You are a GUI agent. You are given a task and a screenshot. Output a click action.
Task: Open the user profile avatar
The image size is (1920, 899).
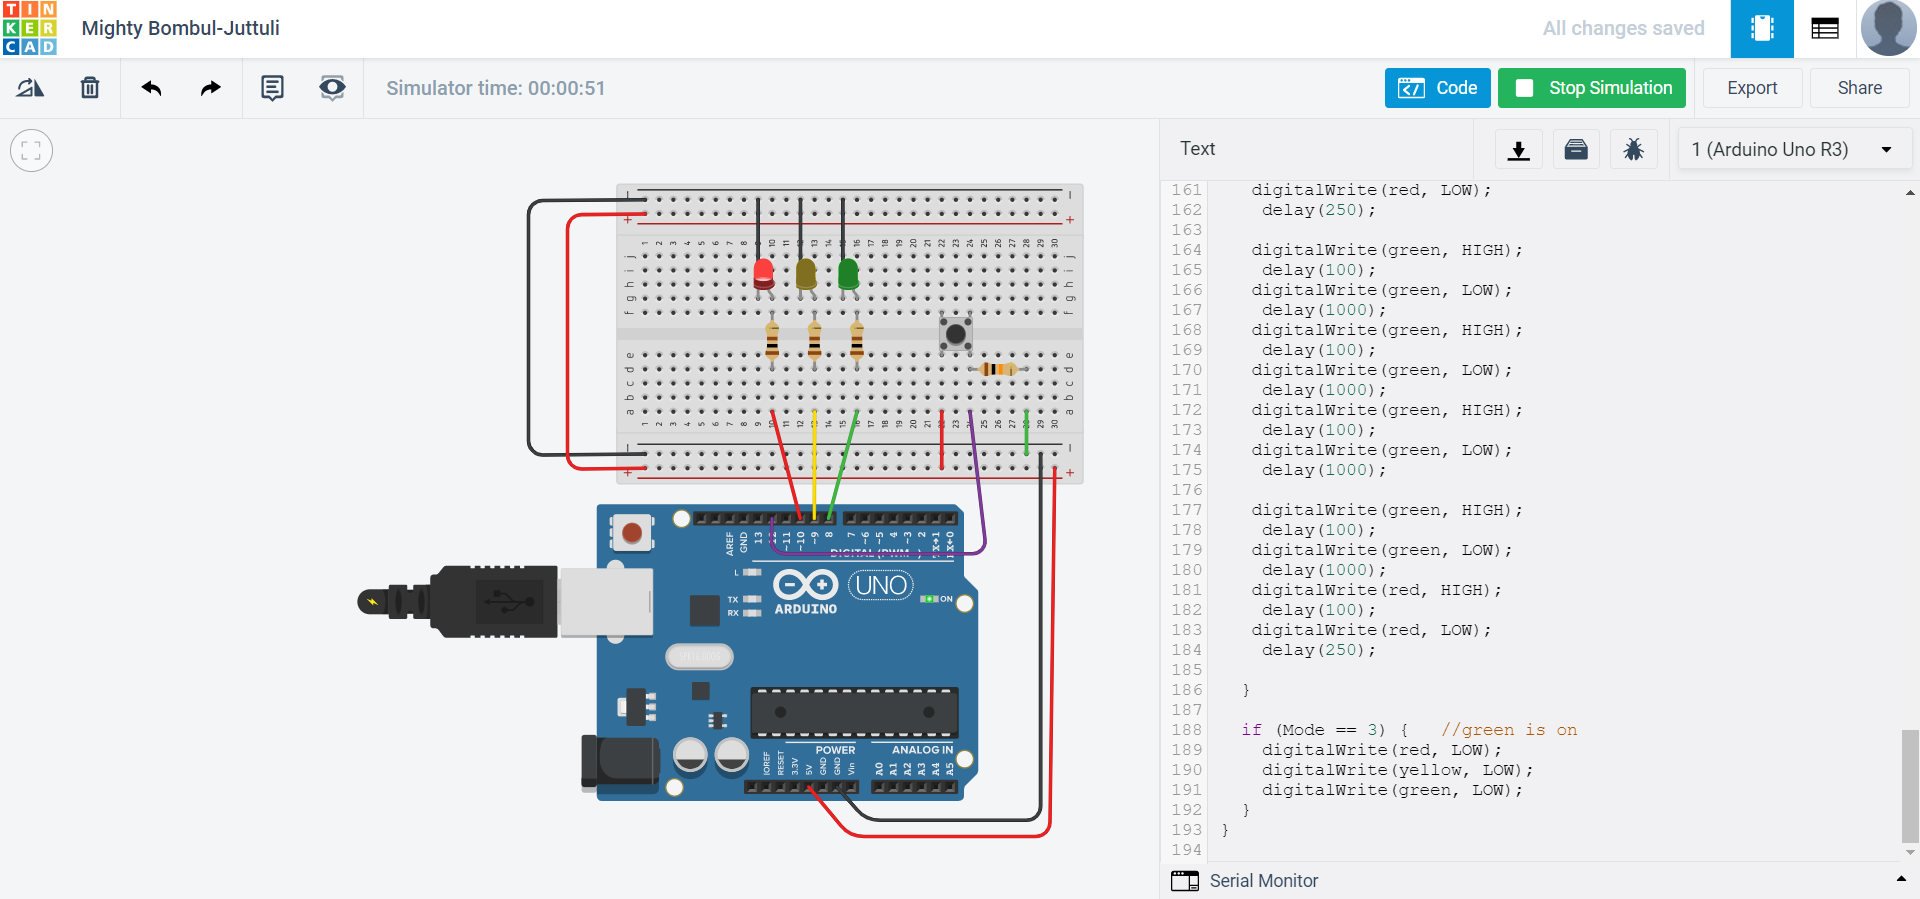[1888, 28]
